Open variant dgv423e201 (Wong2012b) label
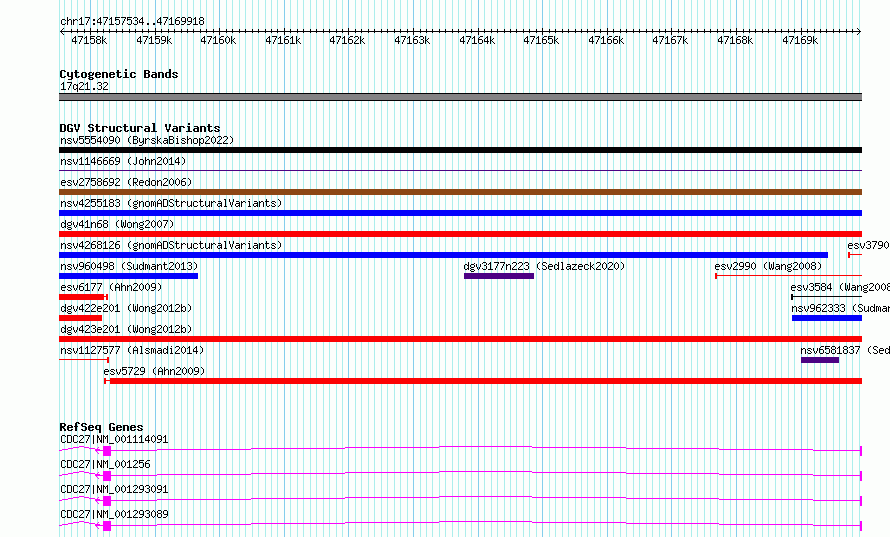The height and width of the screenshot is (537, 890). tap(126, 329)
